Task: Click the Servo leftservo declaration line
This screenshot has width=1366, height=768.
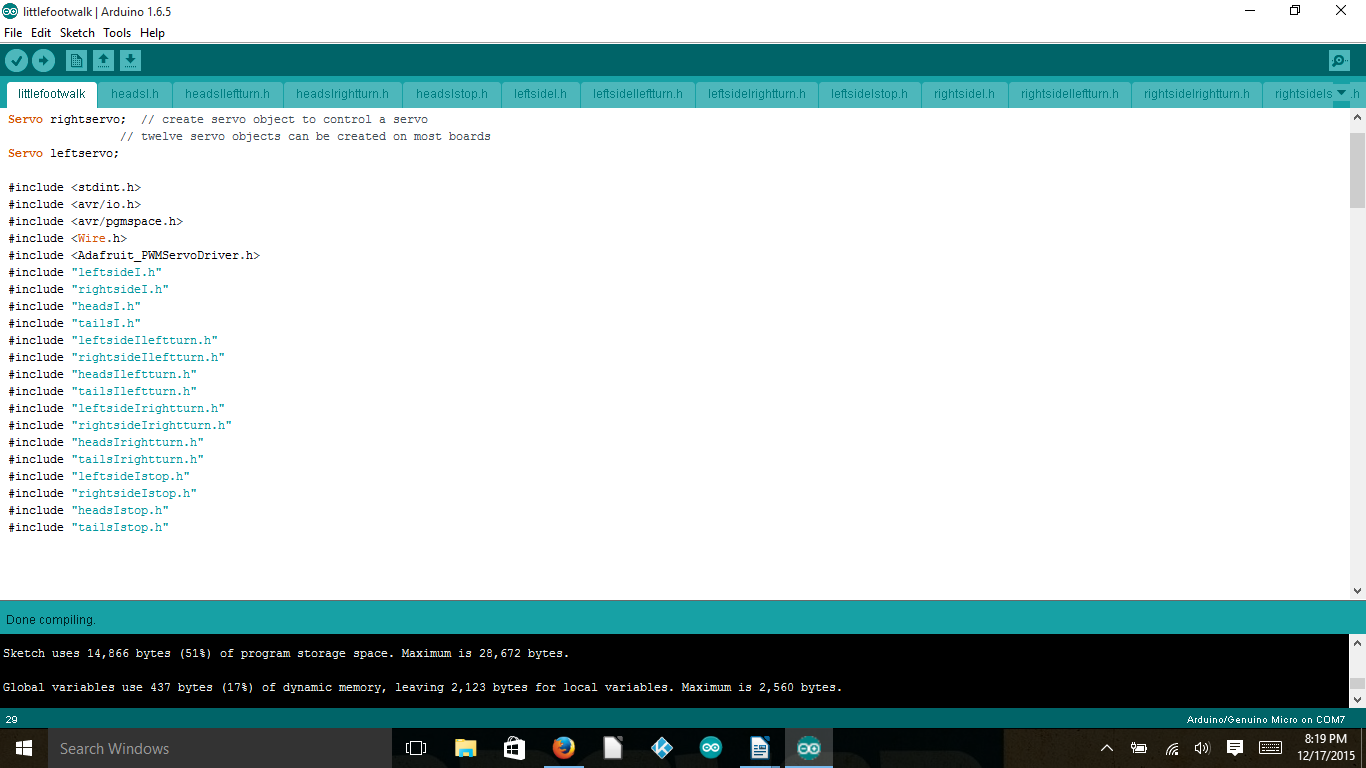Action: point(64,153)
